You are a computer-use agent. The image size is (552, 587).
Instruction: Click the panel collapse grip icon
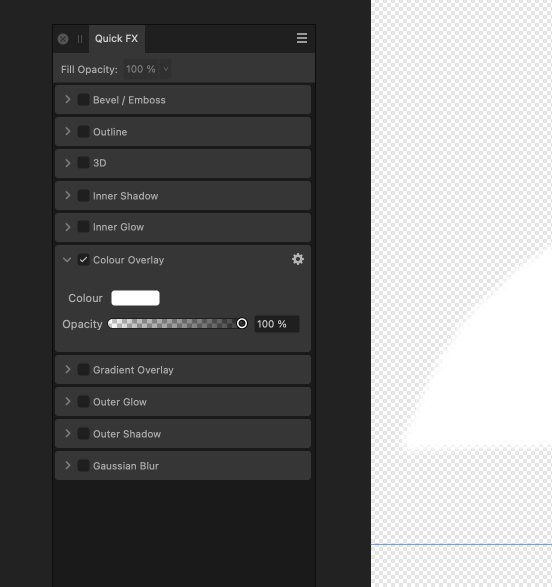[x=80, y=39]
